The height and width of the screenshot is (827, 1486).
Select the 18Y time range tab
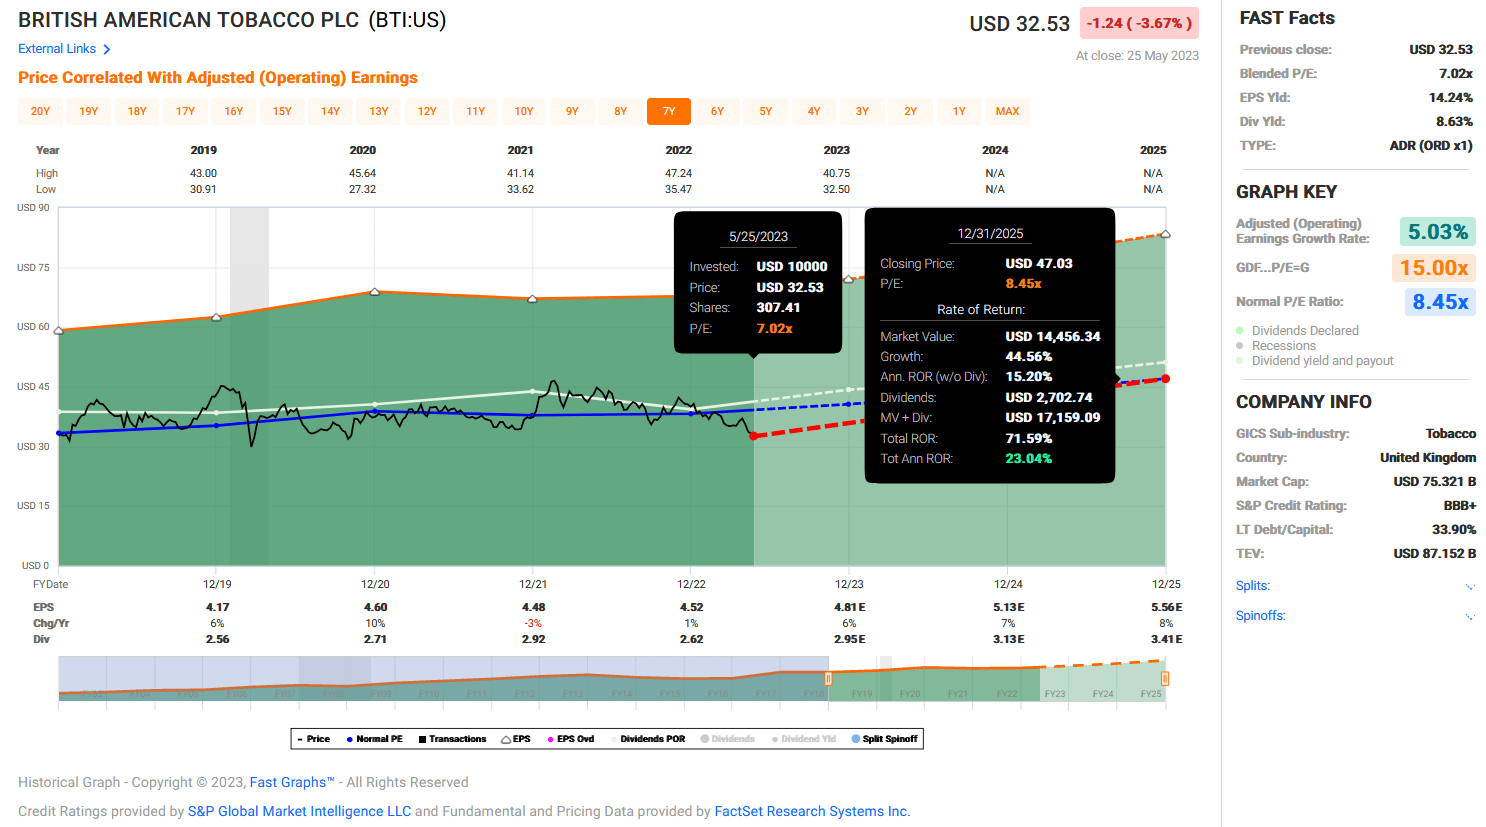pyautogui.click(x=137, y=111)
